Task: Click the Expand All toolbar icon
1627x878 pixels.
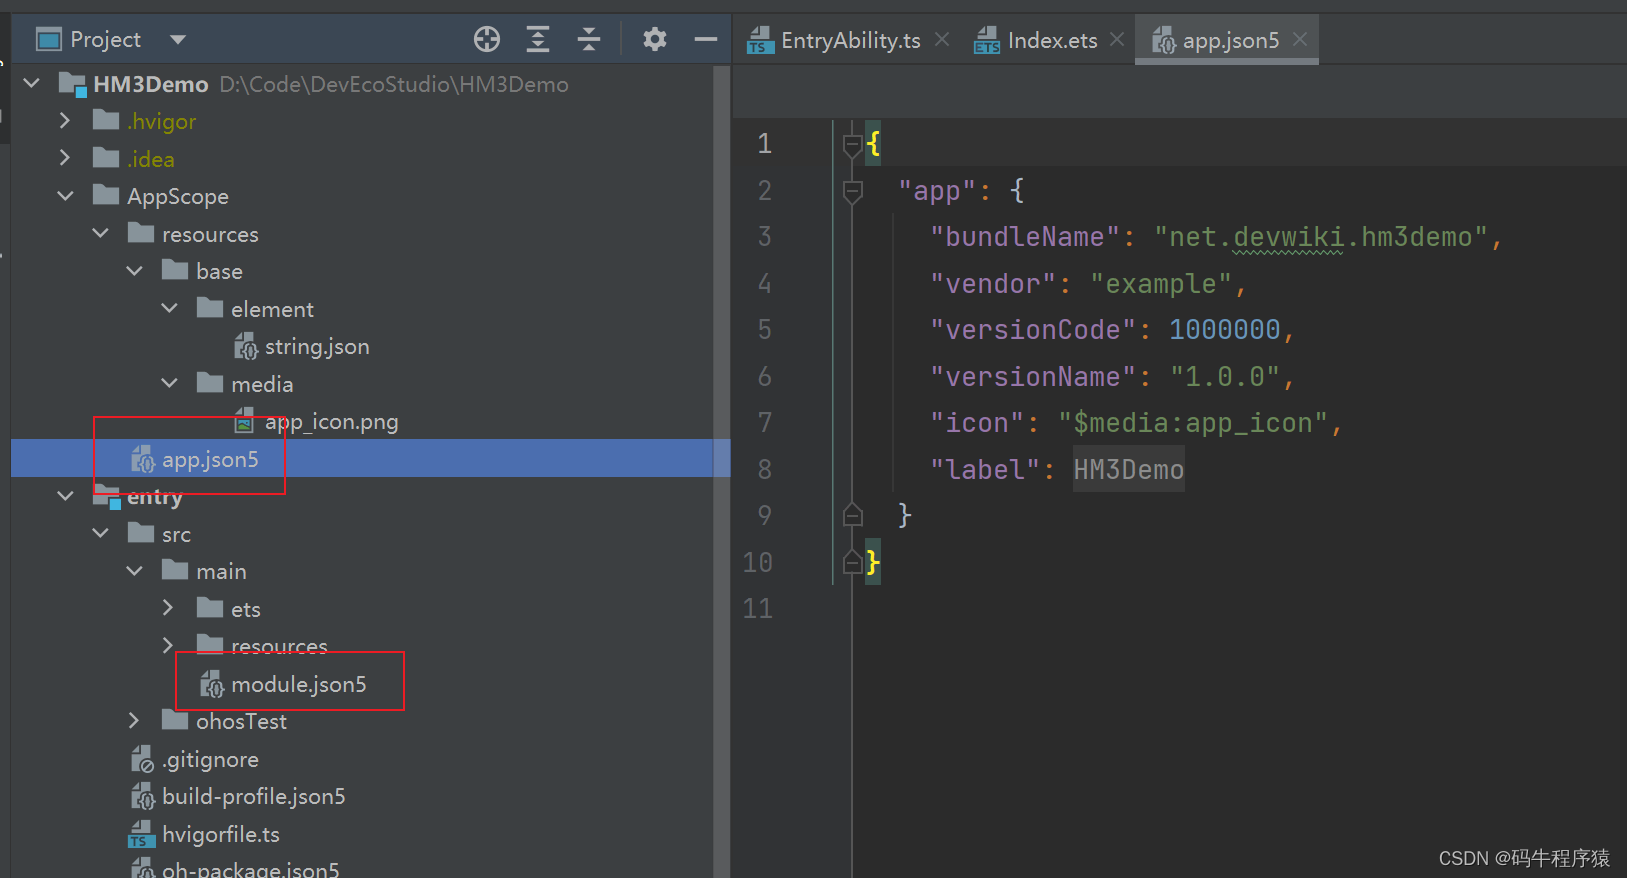Action: (x=538, y=39)
